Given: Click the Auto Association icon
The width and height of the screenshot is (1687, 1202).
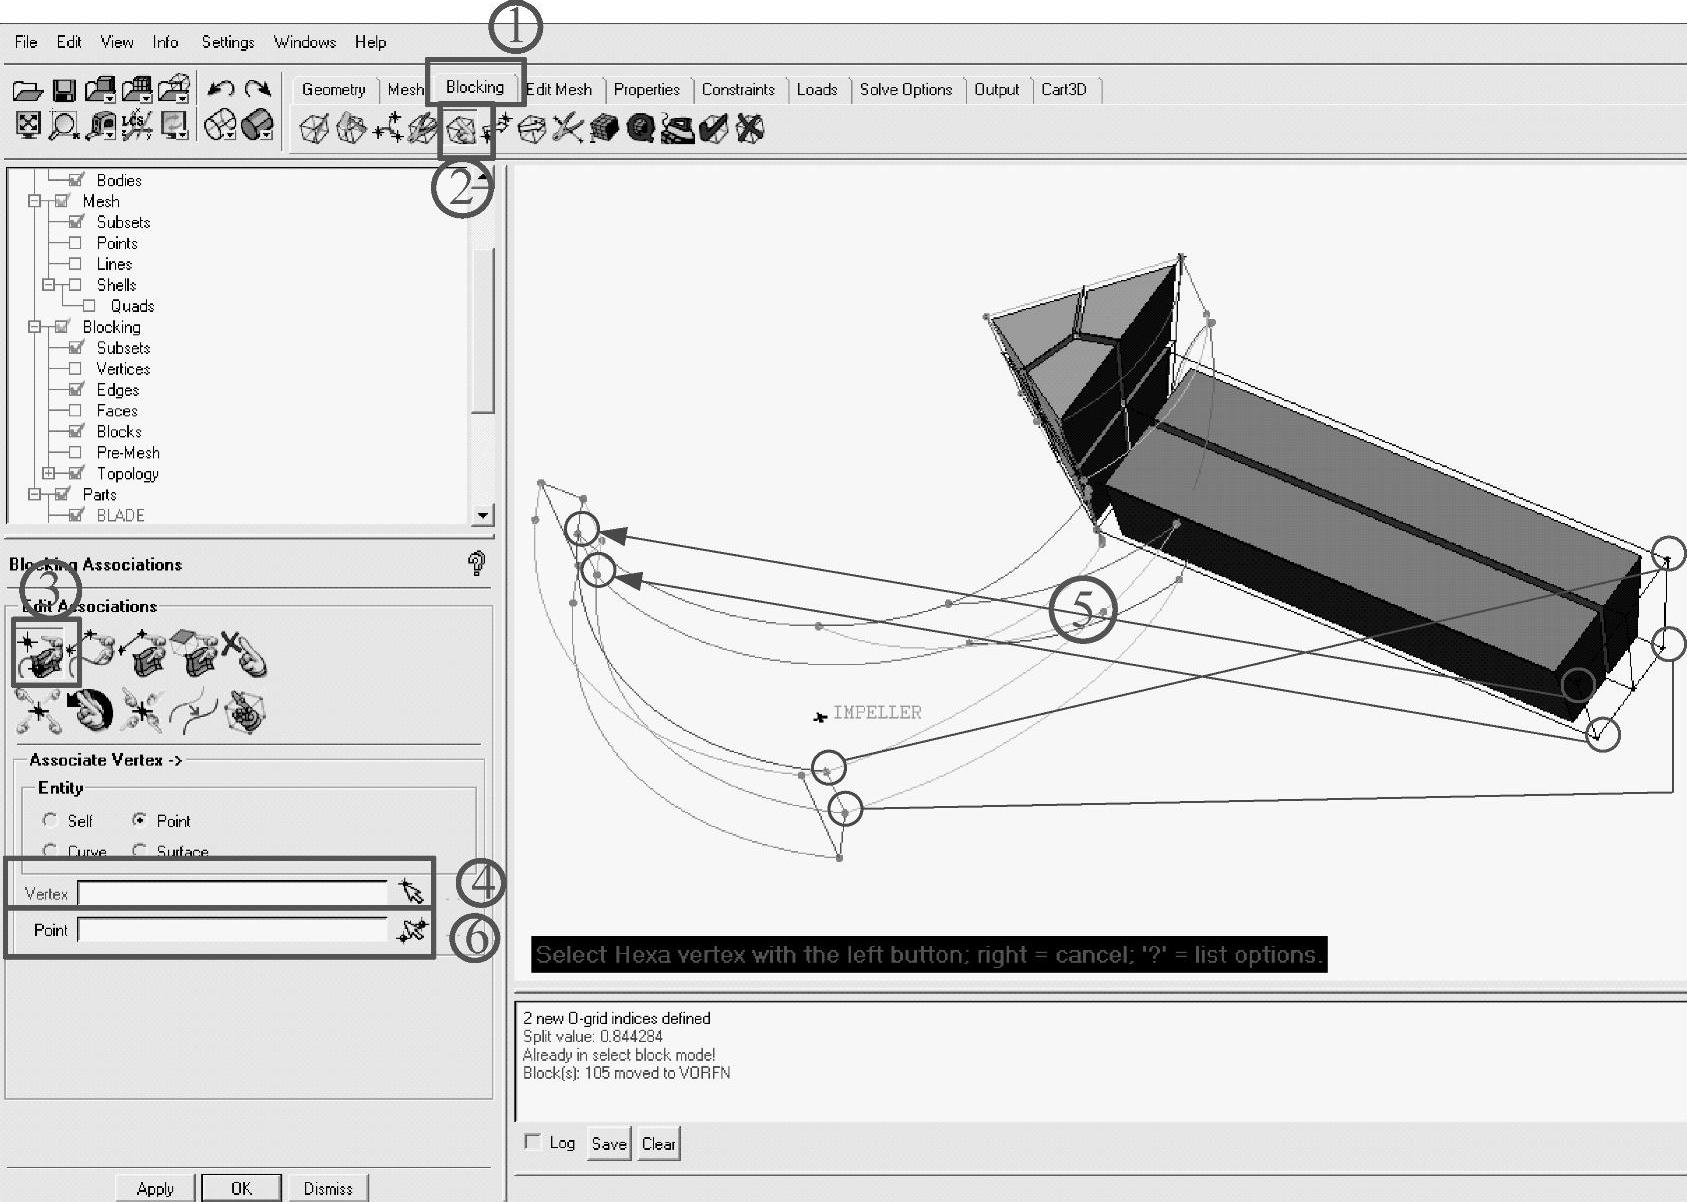Looking at the screenshot, I should coord(245,710).
